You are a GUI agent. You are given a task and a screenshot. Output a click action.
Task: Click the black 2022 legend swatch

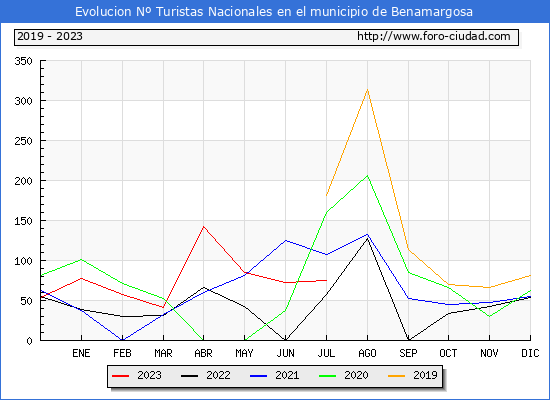point(189,376)
